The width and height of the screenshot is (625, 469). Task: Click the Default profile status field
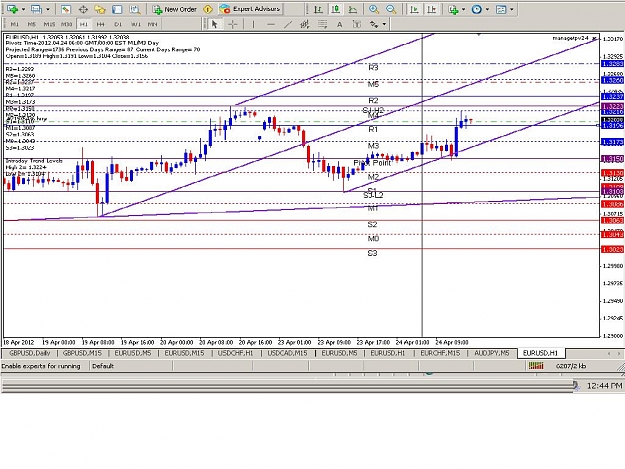click(103, 366)
